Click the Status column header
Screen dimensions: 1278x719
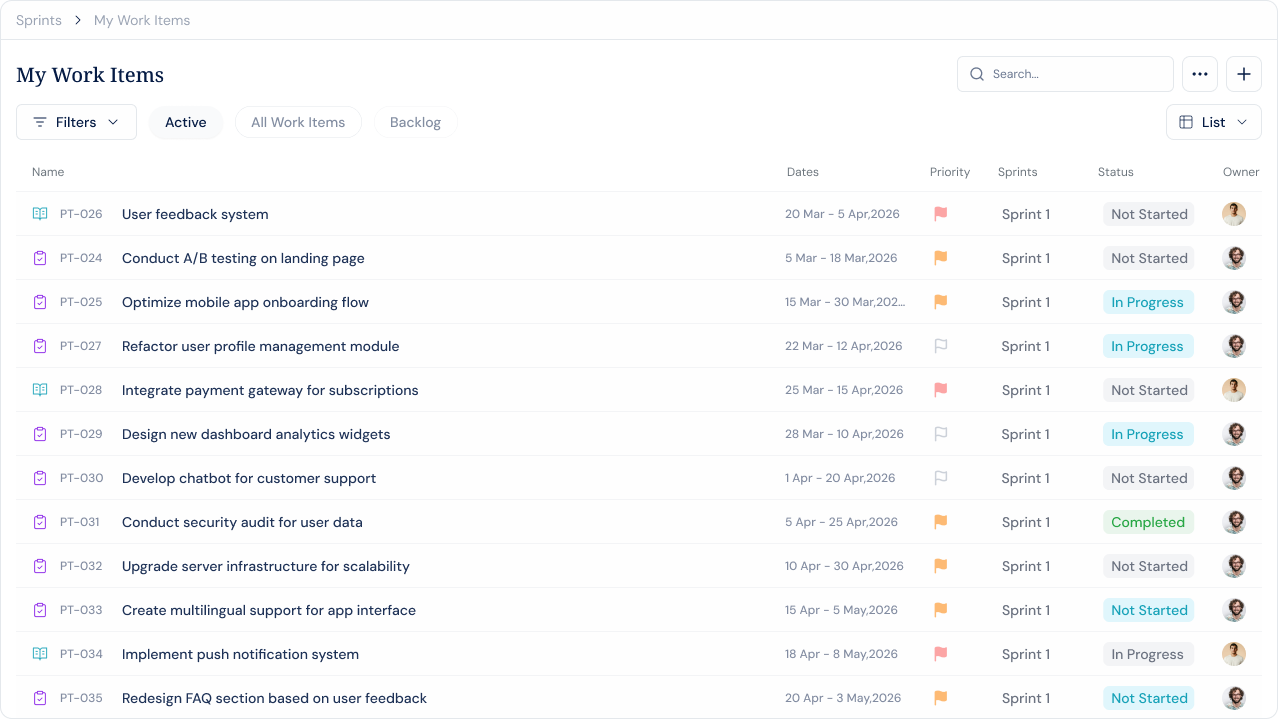(x=1116, y=172)
